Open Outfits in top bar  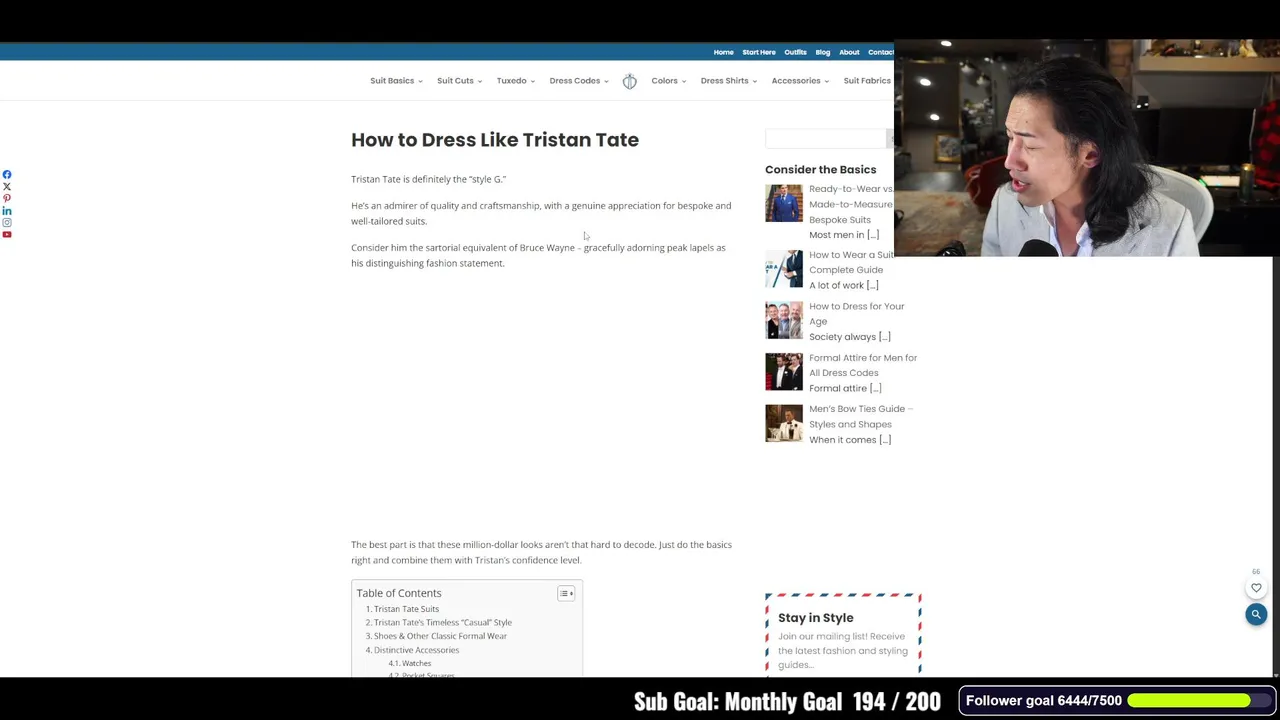[x=795, y=52]
